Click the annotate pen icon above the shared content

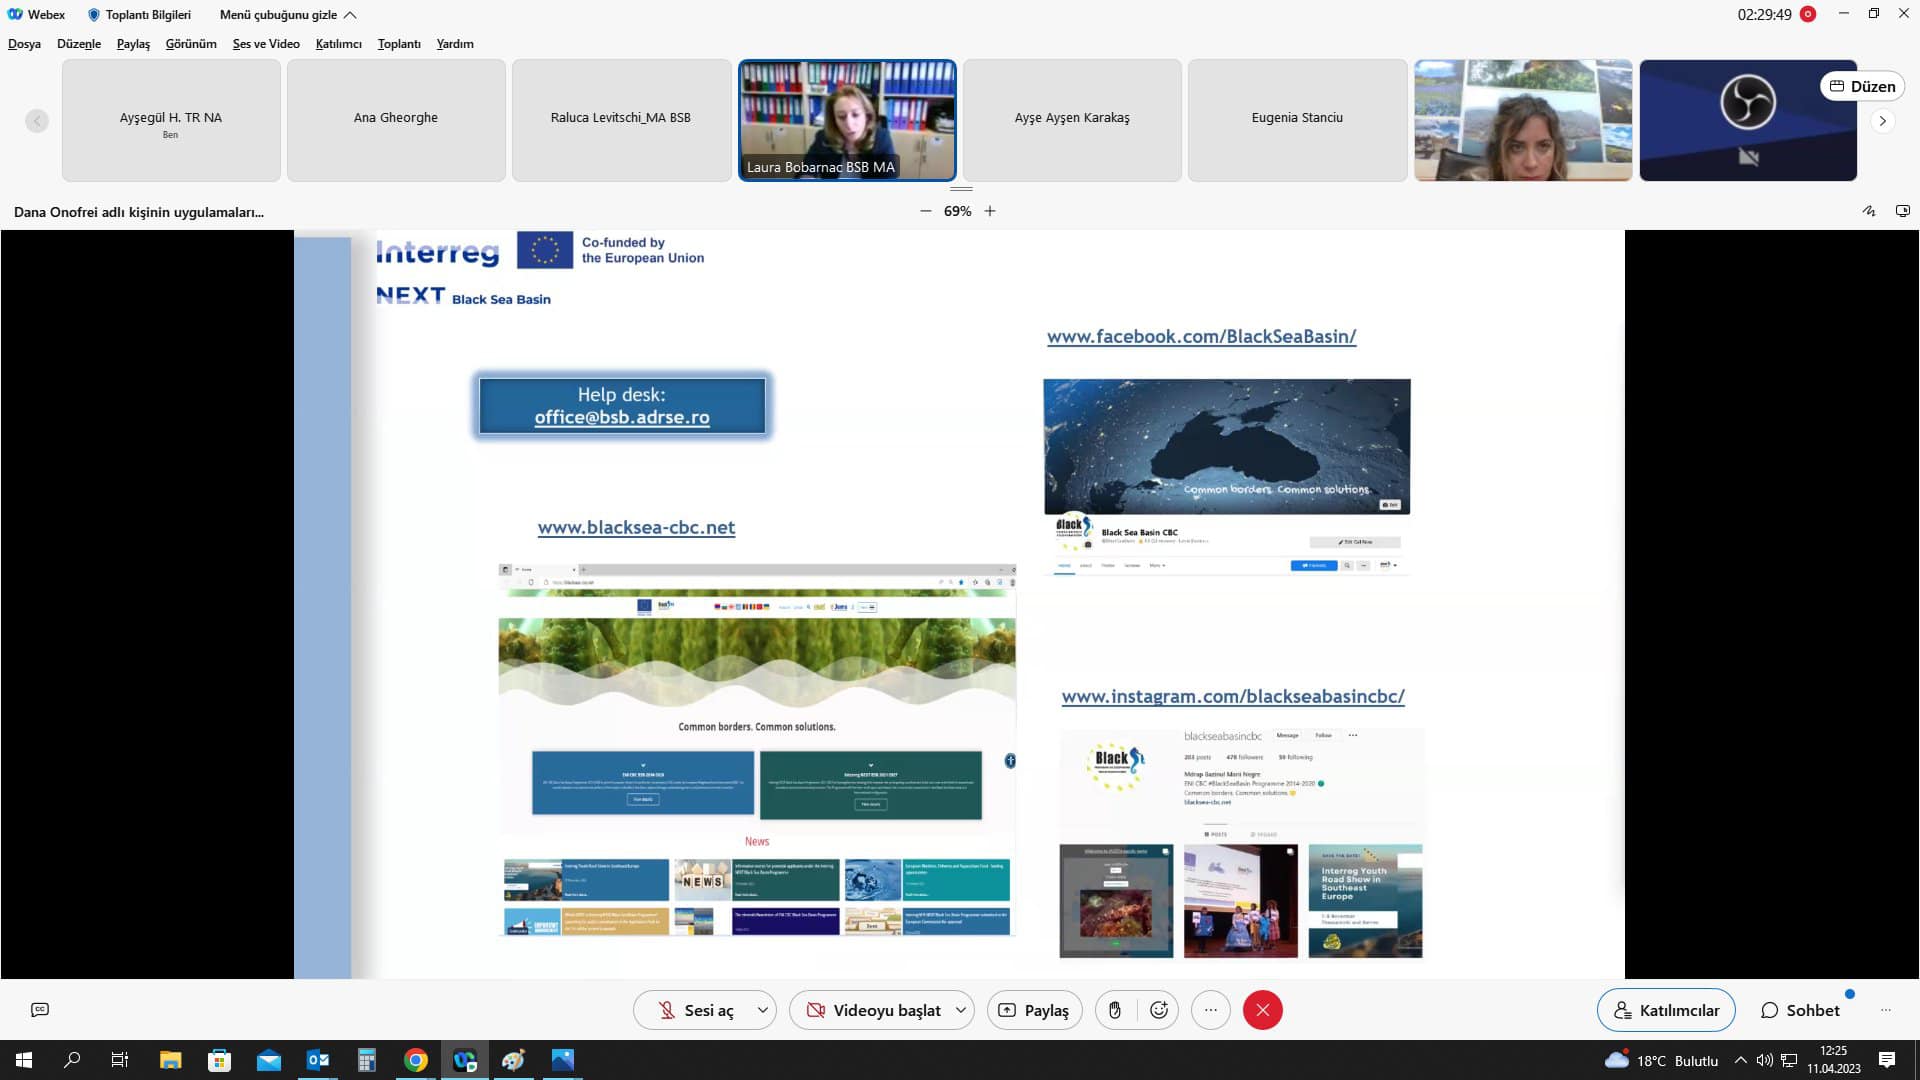click(x=1868, y=211)
